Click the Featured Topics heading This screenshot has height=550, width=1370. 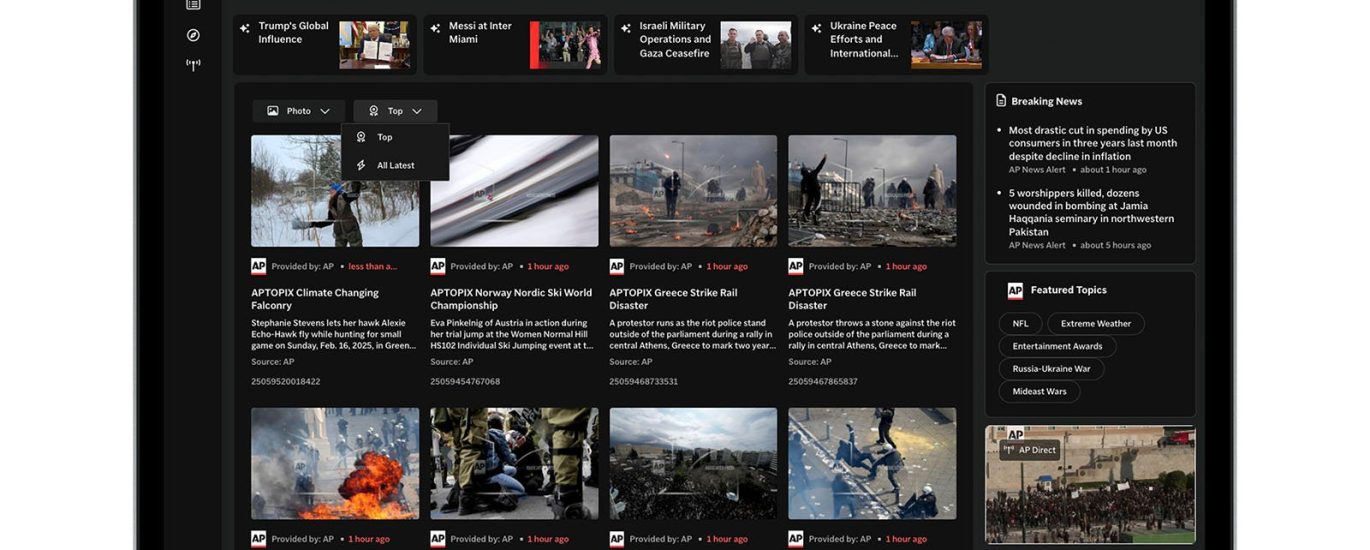coord(1069,290)
